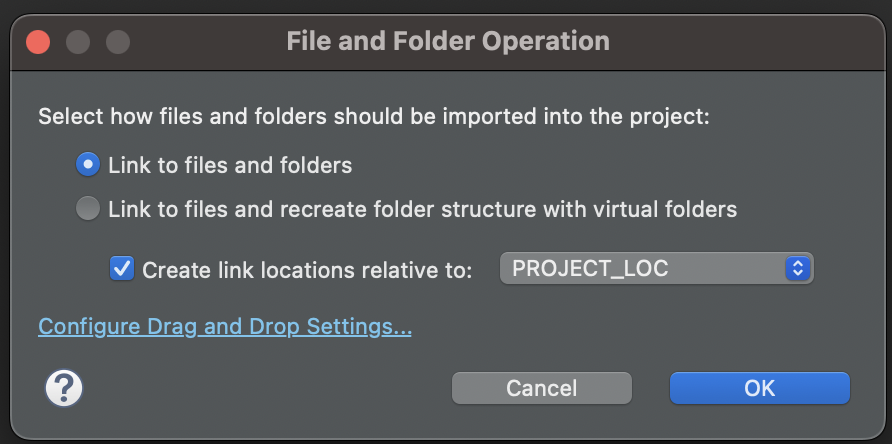The image size is (892, 444).
Task: Click the 'Create link locations relative to:' label
Action: [x=307, y=269]
